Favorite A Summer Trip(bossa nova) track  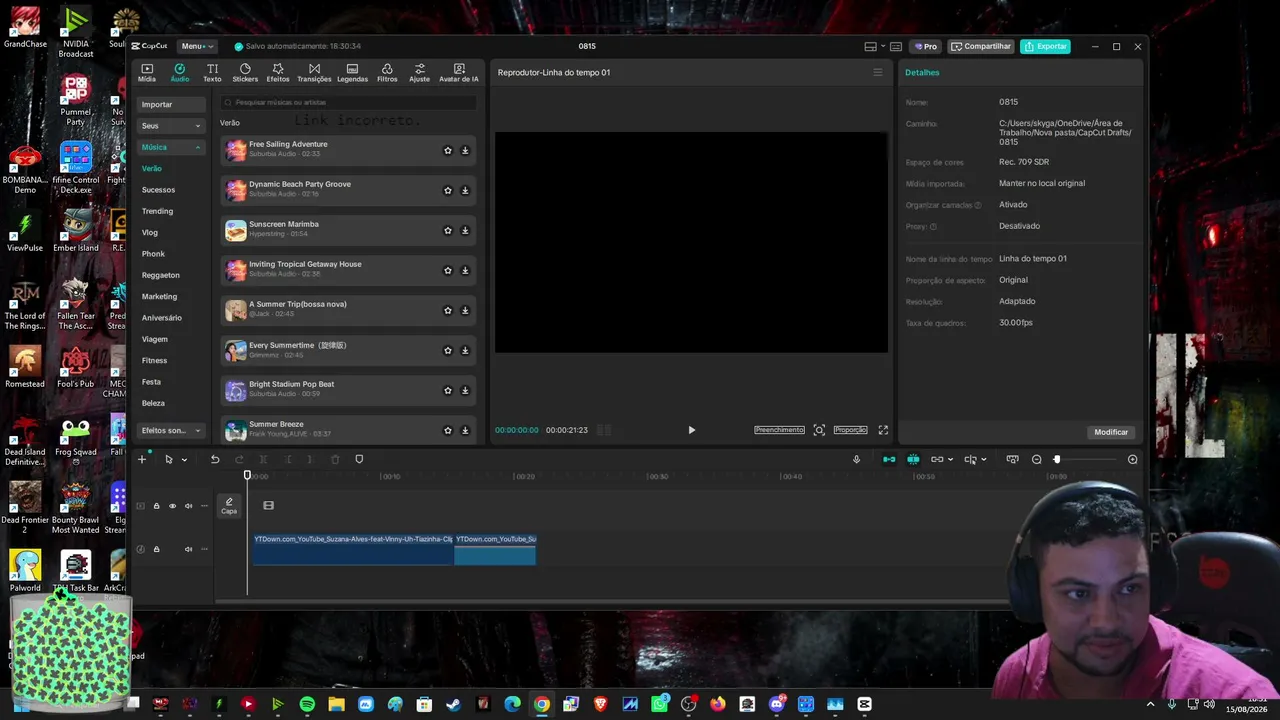(x=448, y=311)
